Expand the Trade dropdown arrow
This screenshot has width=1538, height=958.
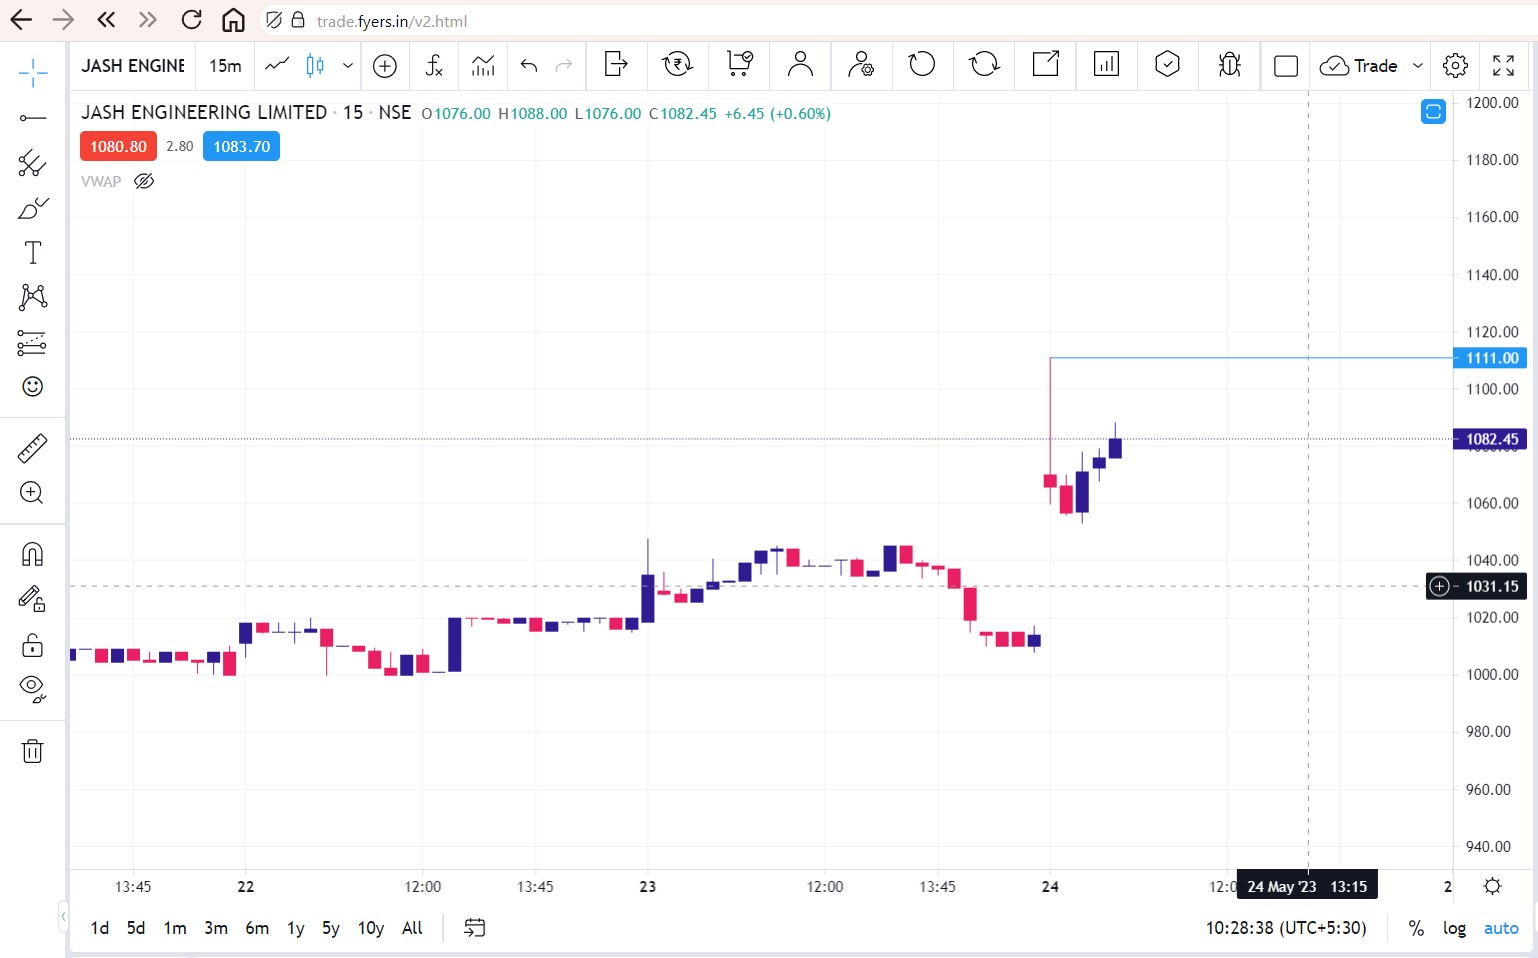pyautogui.click(x=1417, y=66)
